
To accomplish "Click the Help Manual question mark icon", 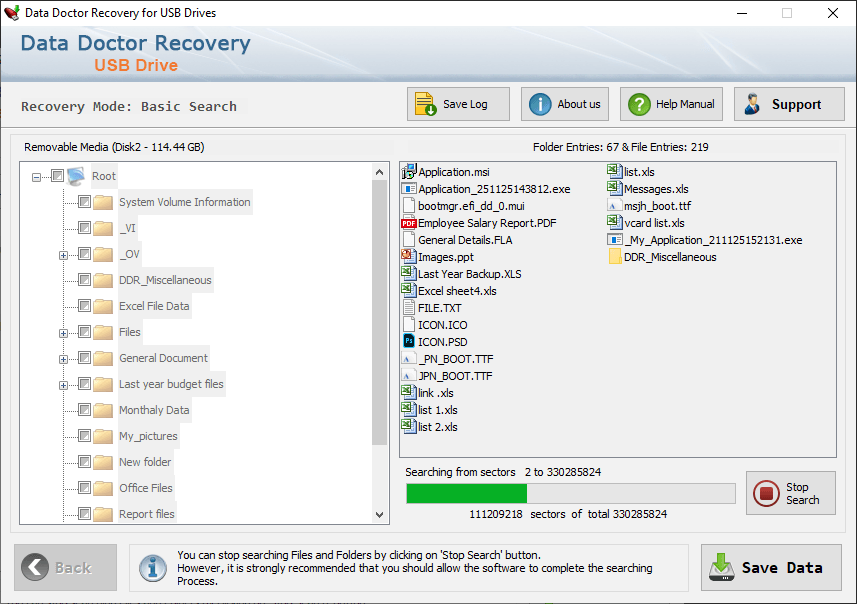I will 639,104.
